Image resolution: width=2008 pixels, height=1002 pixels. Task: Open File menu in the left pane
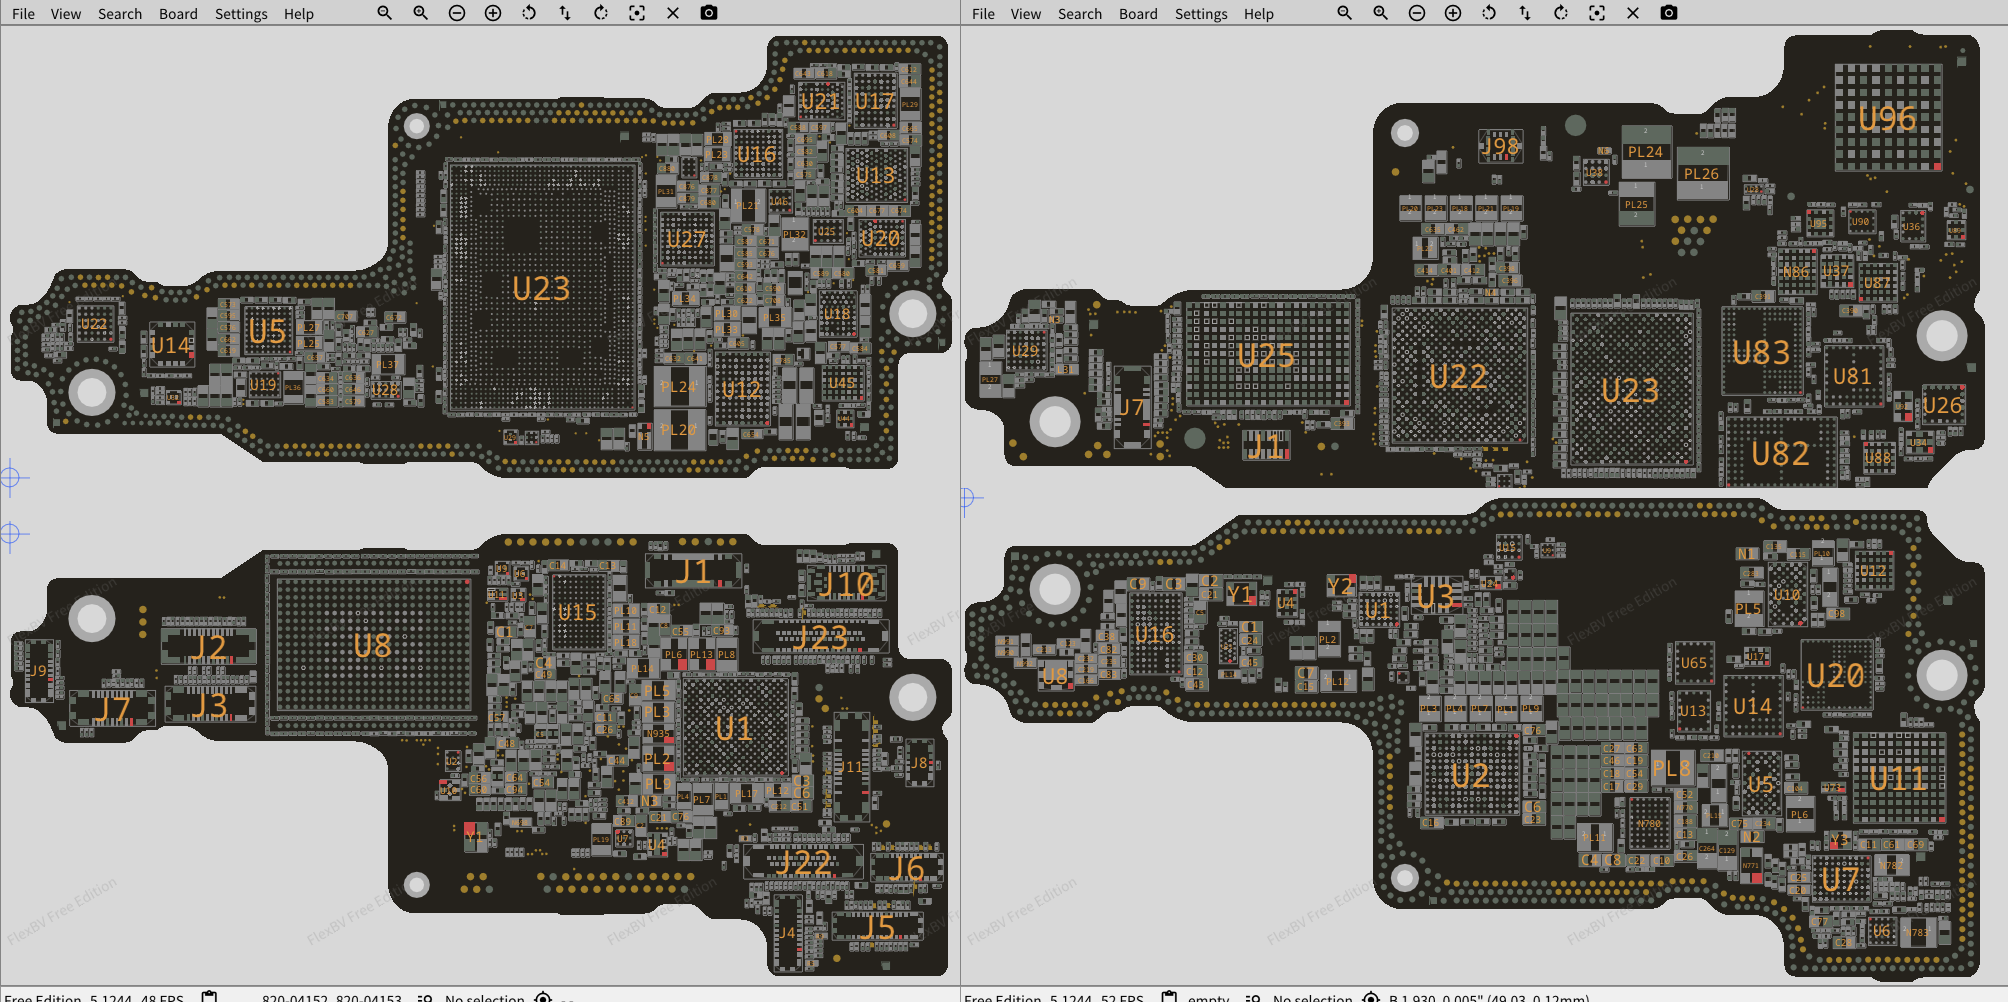pos(23,14)
